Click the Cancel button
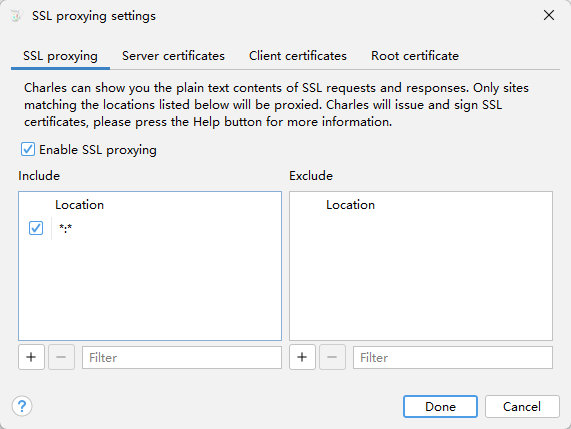 coord(522,406)
